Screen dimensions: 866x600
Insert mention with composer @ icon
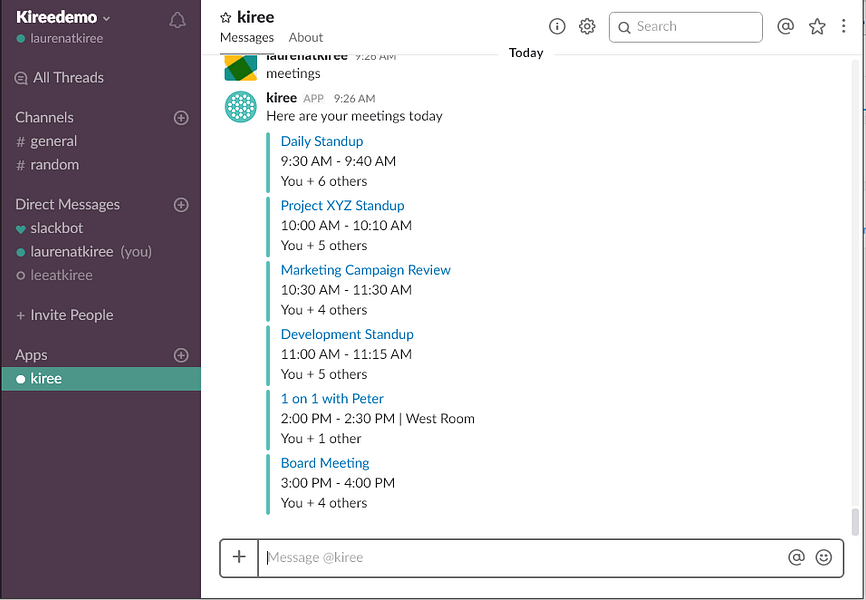click(796, 557)
